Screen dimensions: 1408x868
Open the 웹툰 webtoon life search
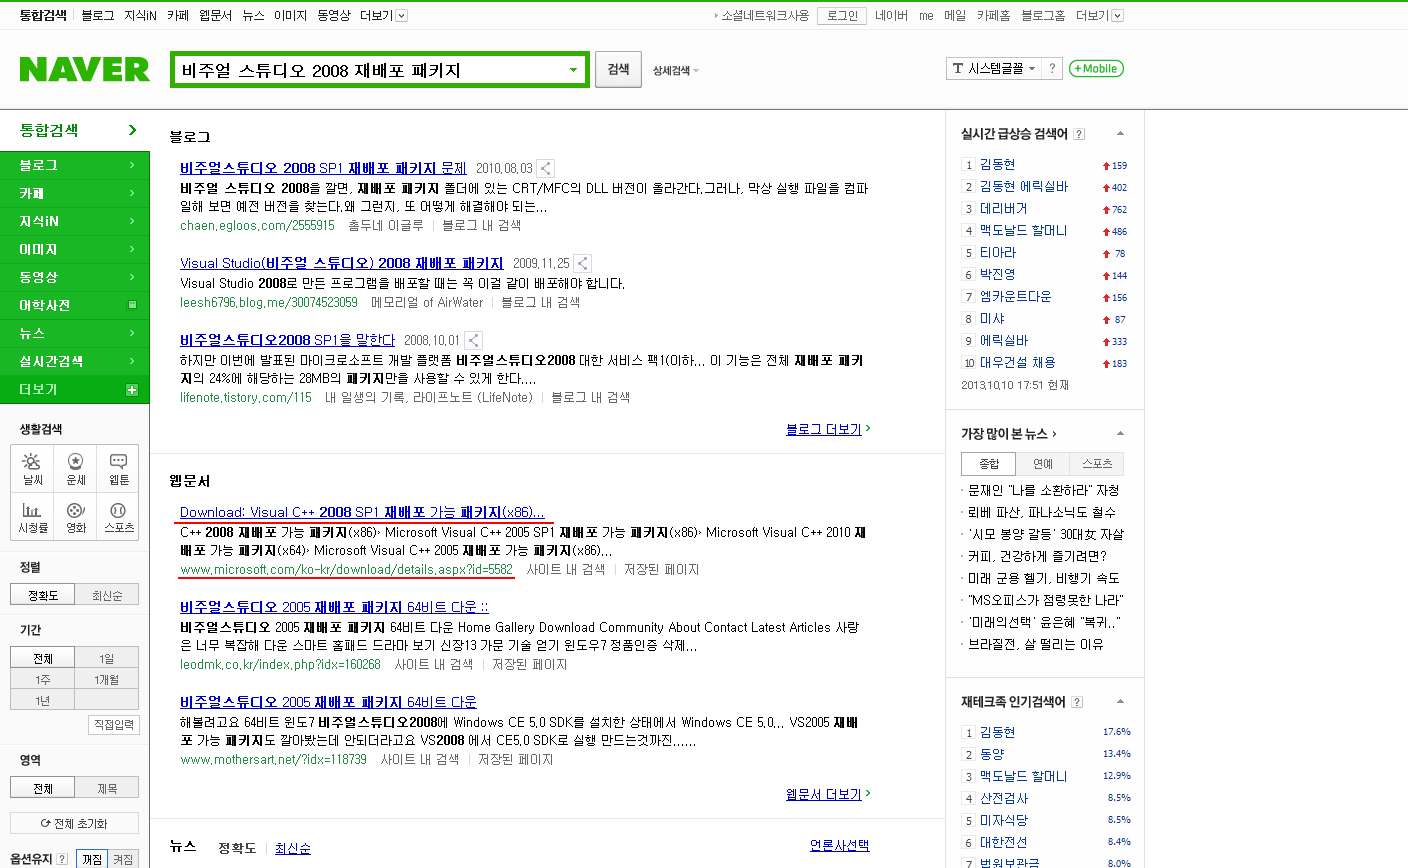(119, 468)
